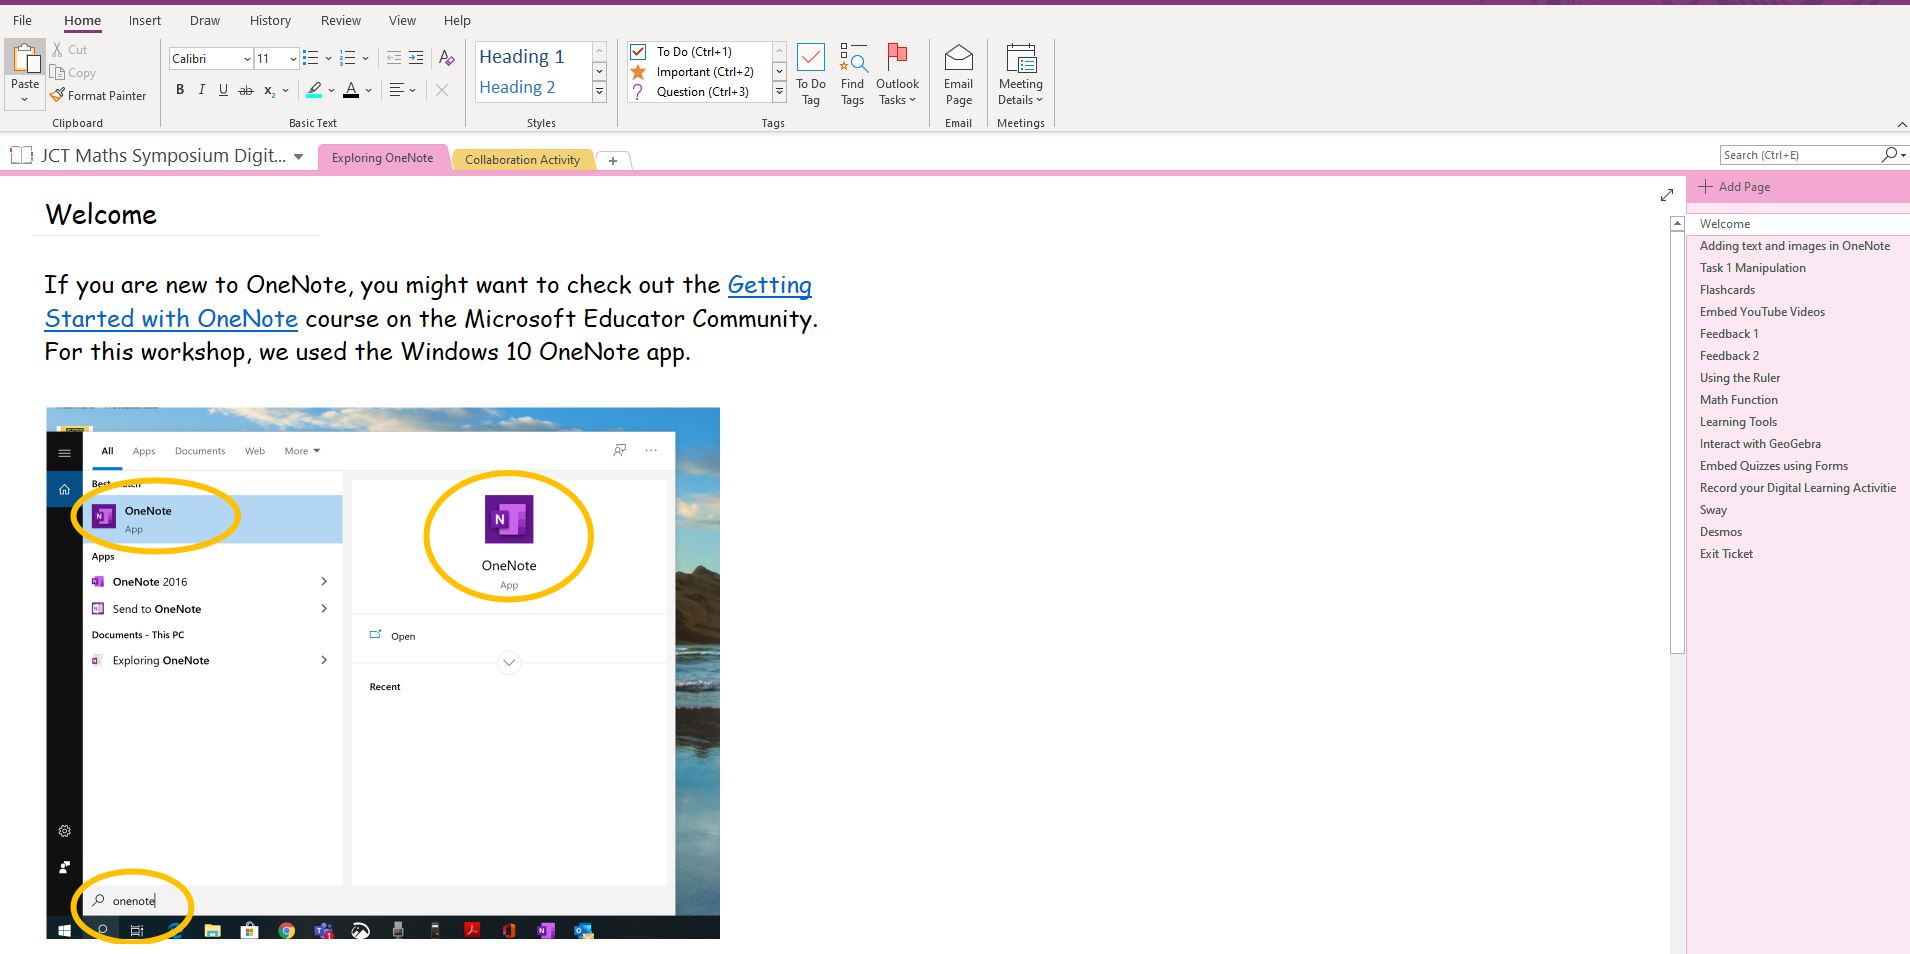
Task: Underline the selected text
Action: pyautogui.click(x=223, y=90)
